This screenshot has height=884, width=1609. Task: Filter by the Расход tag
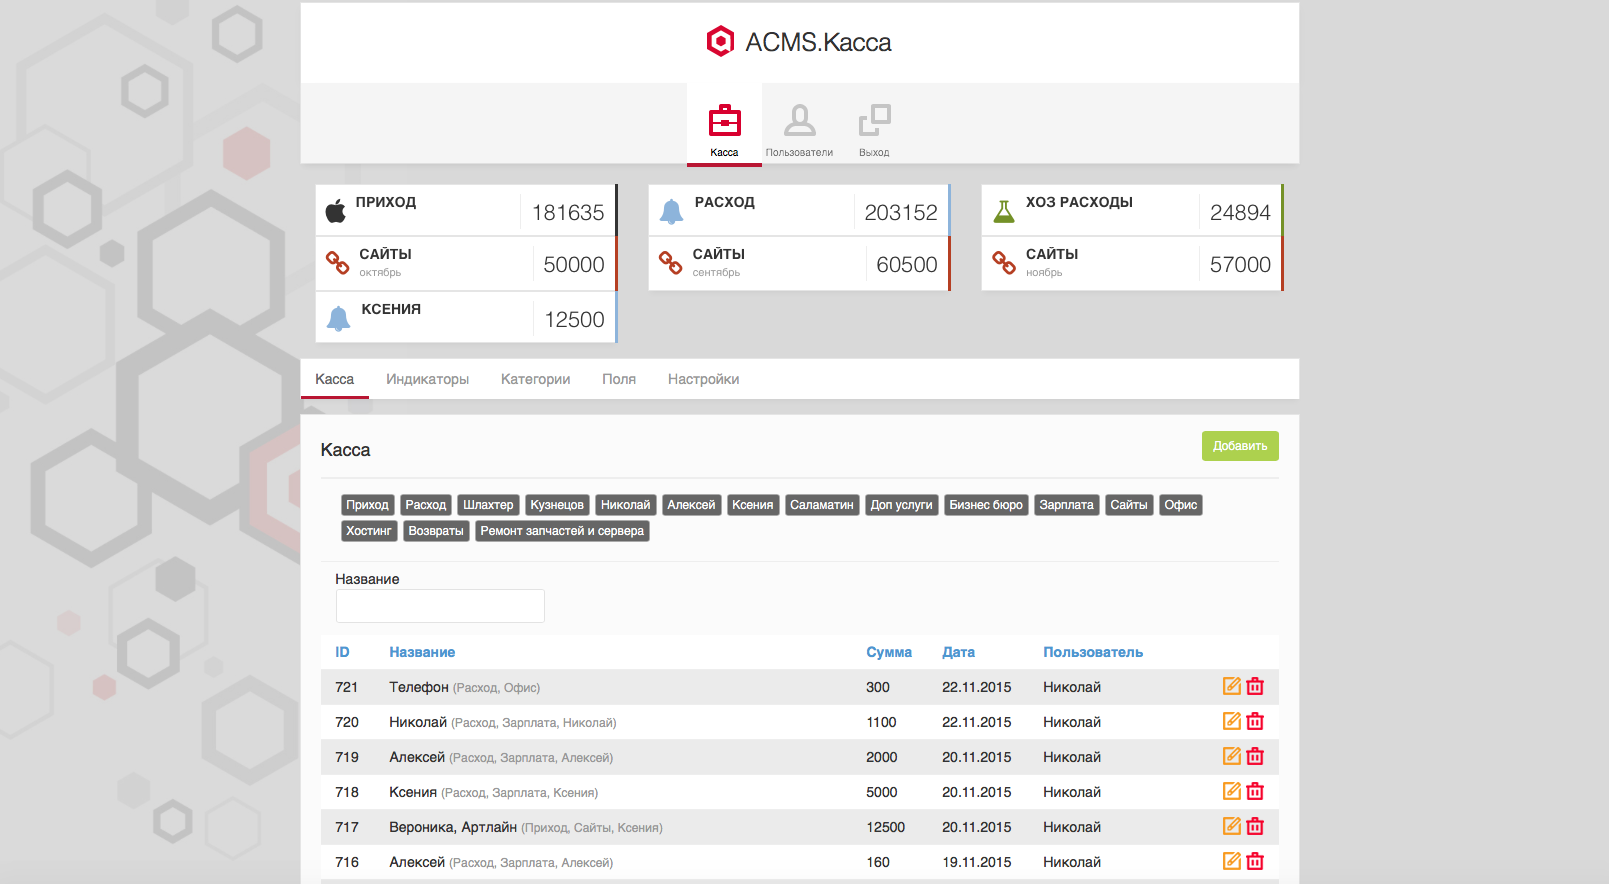[425, 505]
